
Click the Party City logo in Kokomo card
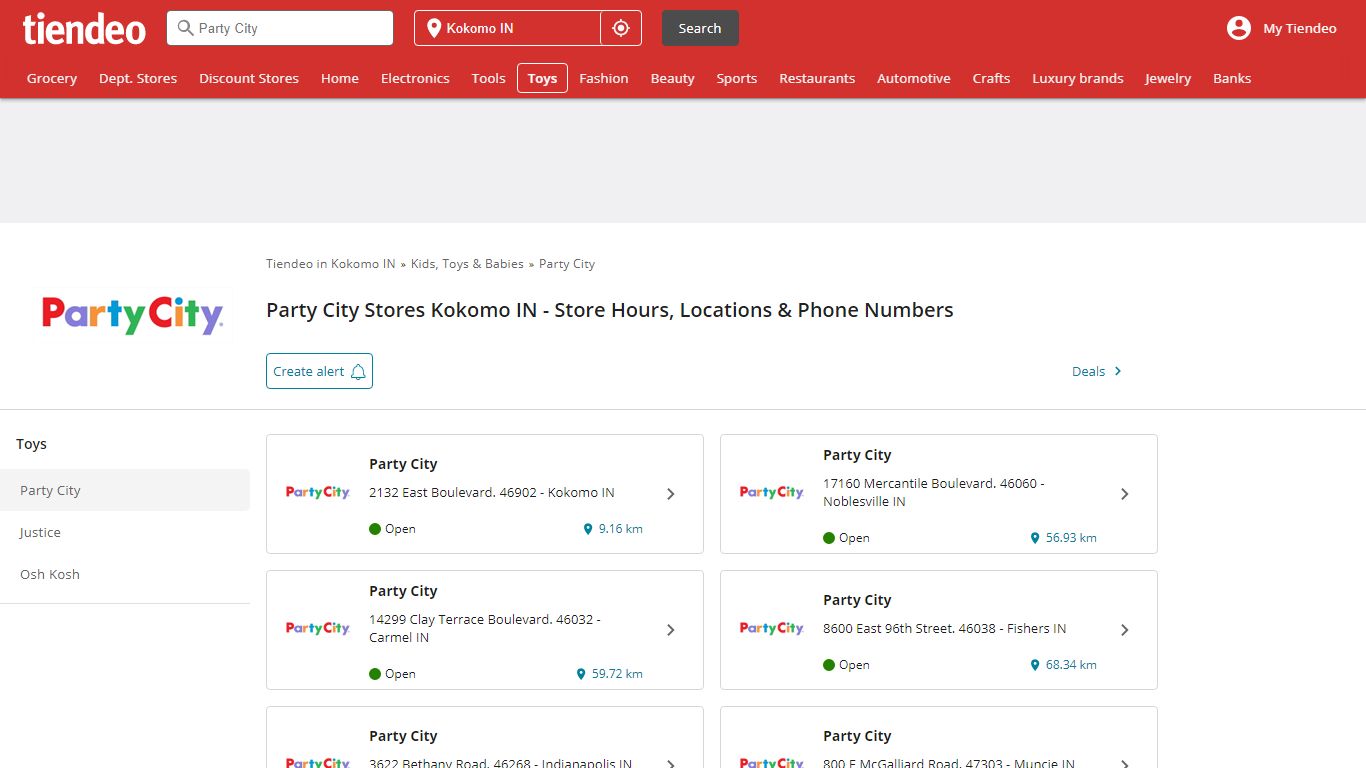(318, 492)
